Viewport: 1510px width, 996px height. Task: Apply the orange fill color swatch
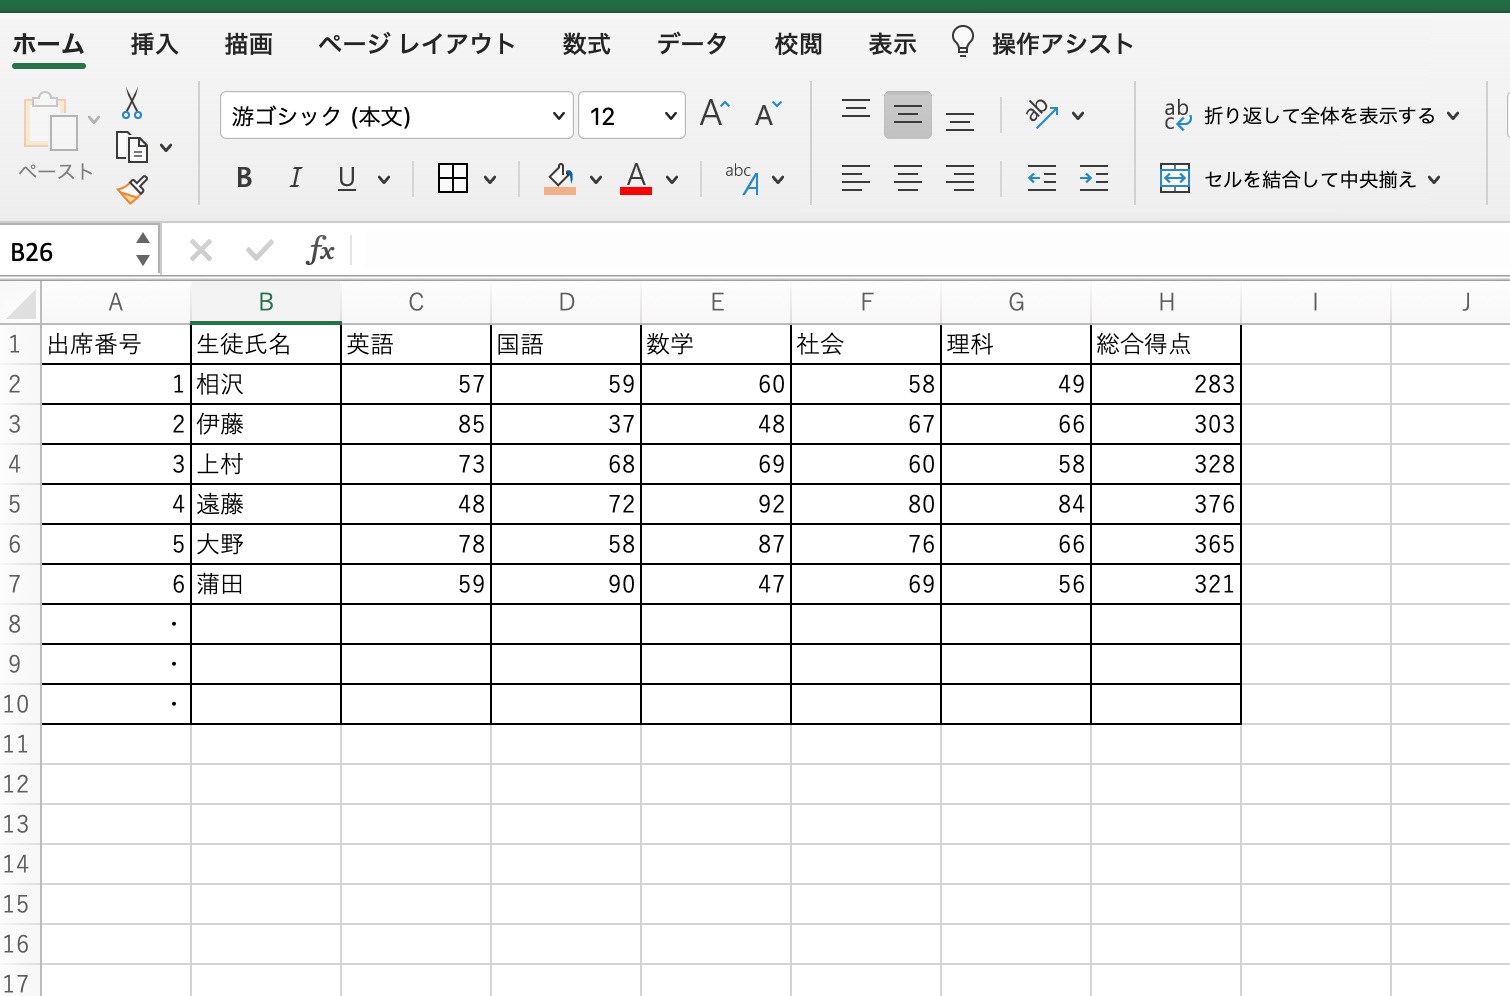(560, 179)
